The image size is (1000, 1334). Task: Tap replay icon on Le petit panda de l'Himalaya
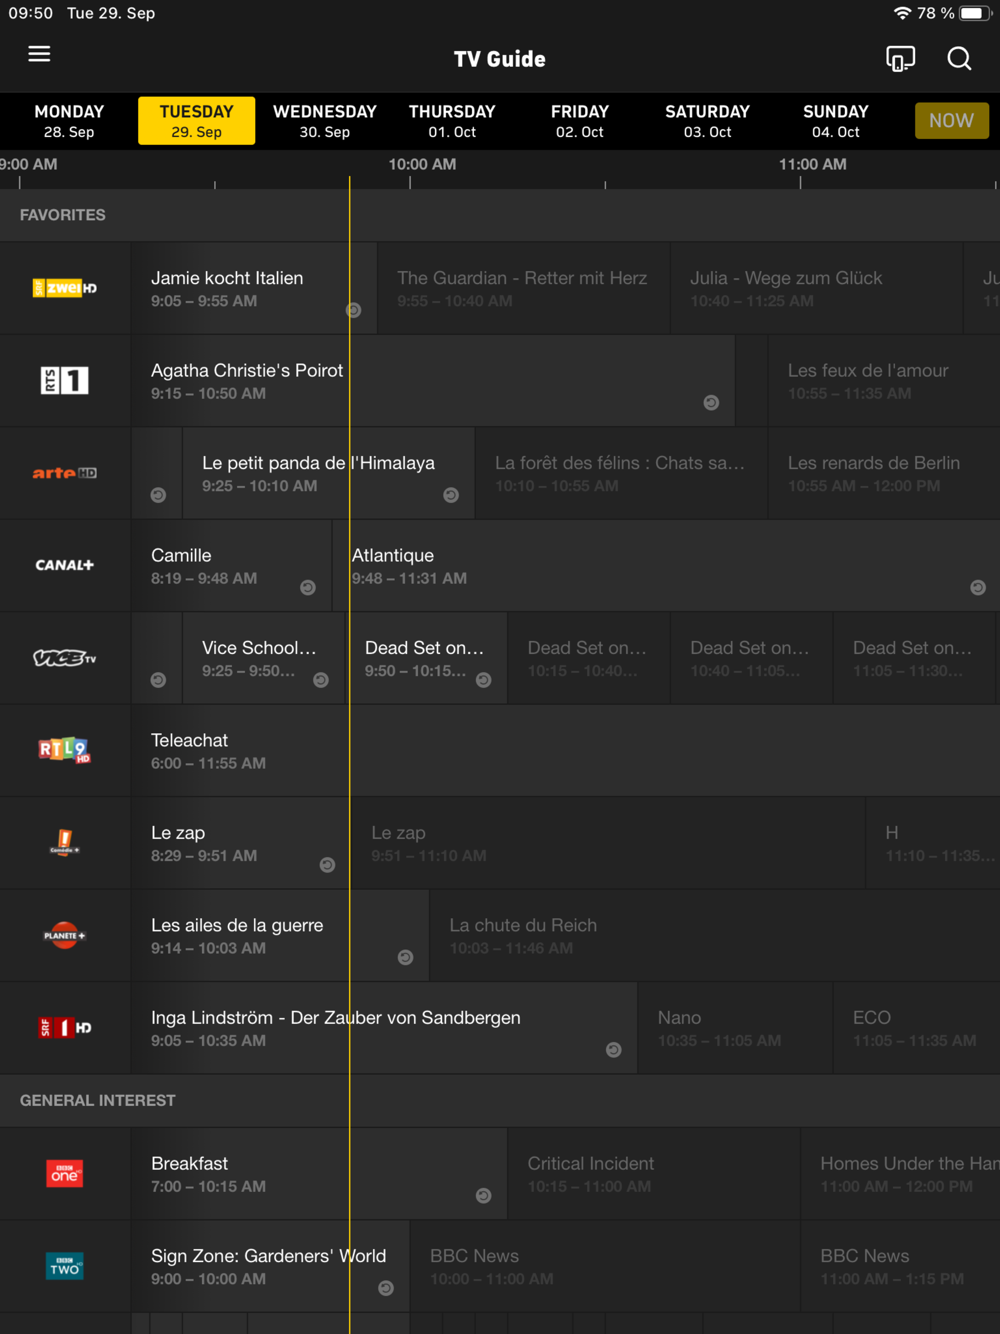pos(451,495)
